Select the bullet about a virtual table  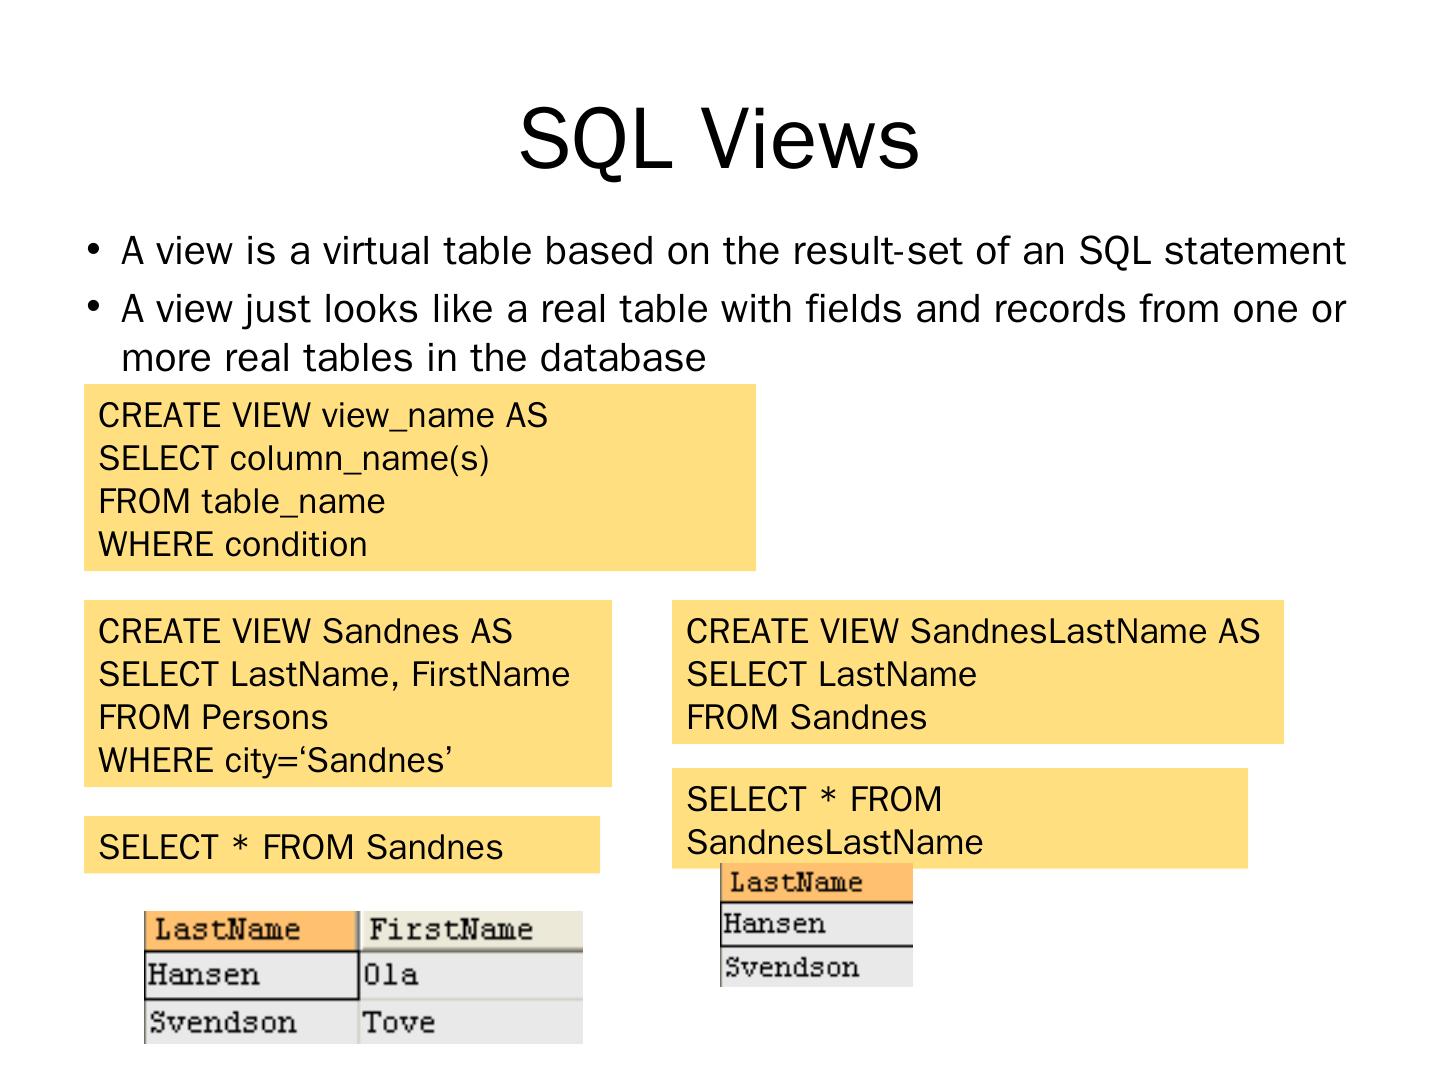click(732, 251)
